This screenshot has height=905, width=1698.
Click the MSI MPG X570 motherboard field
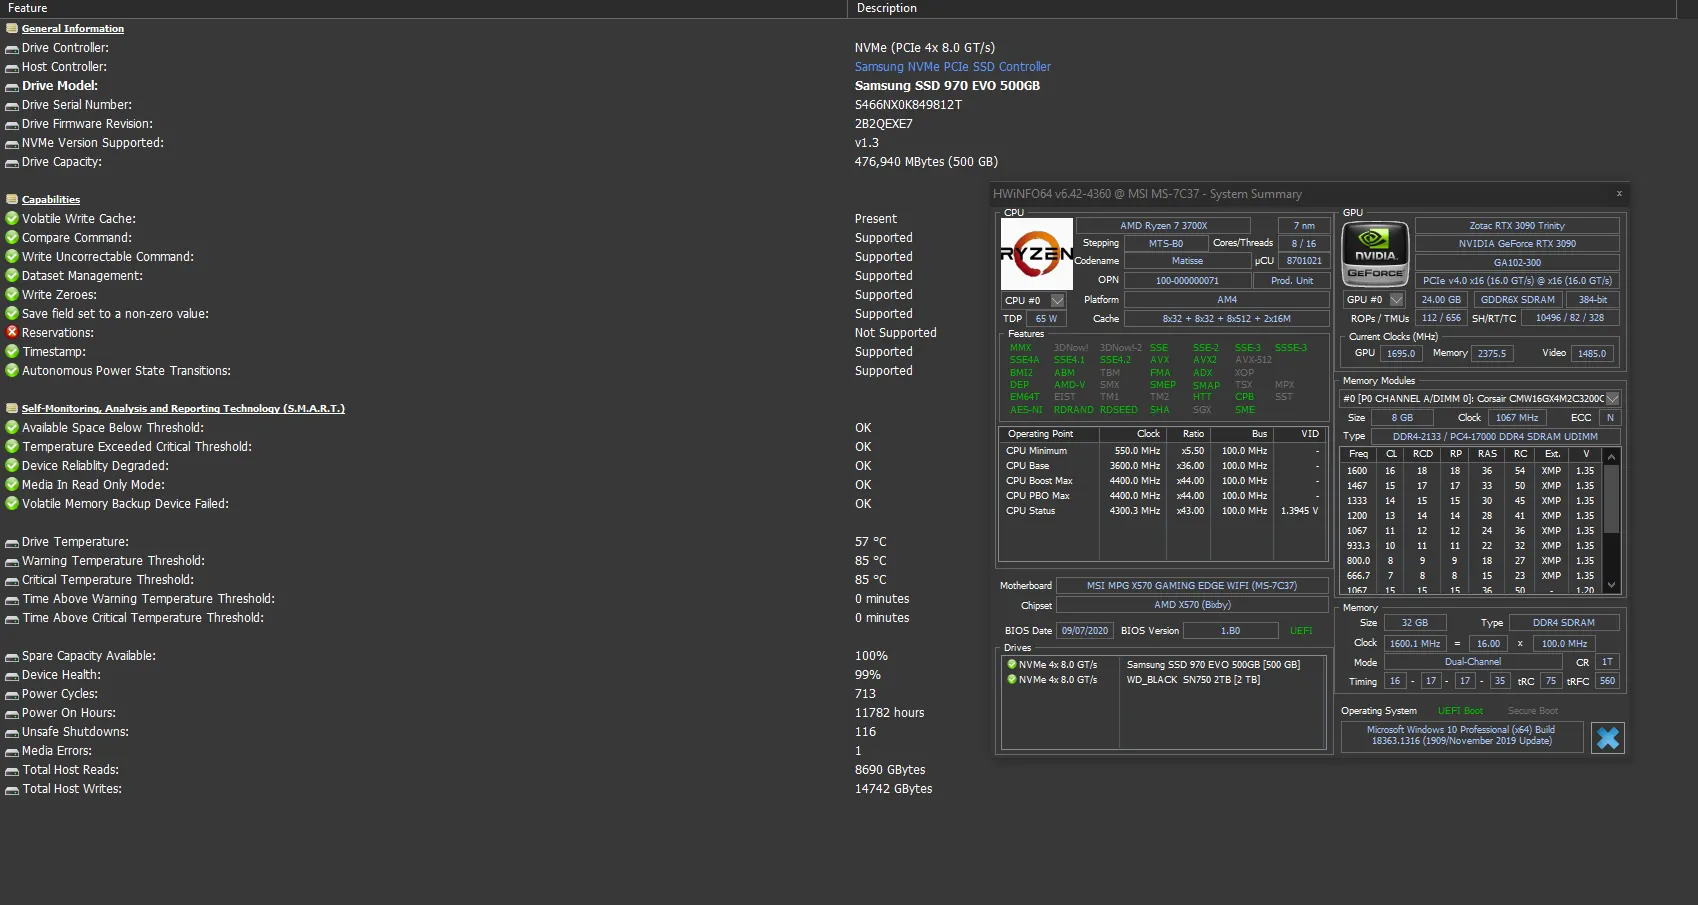pyautogui.click(x=1192, y=586)
